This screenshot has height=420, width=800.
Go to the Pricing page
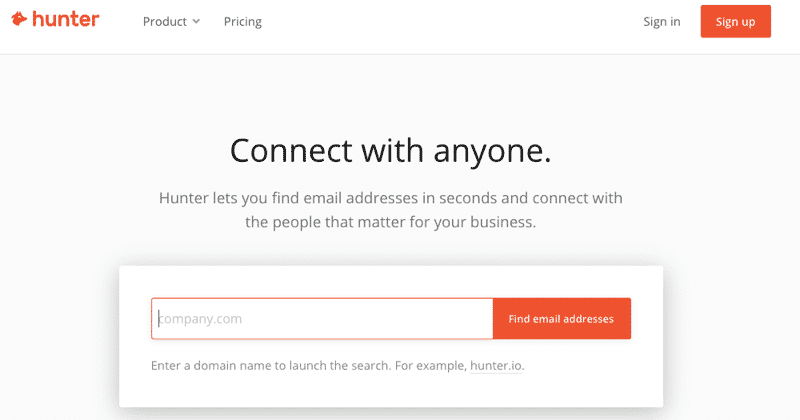coord(243,21)
